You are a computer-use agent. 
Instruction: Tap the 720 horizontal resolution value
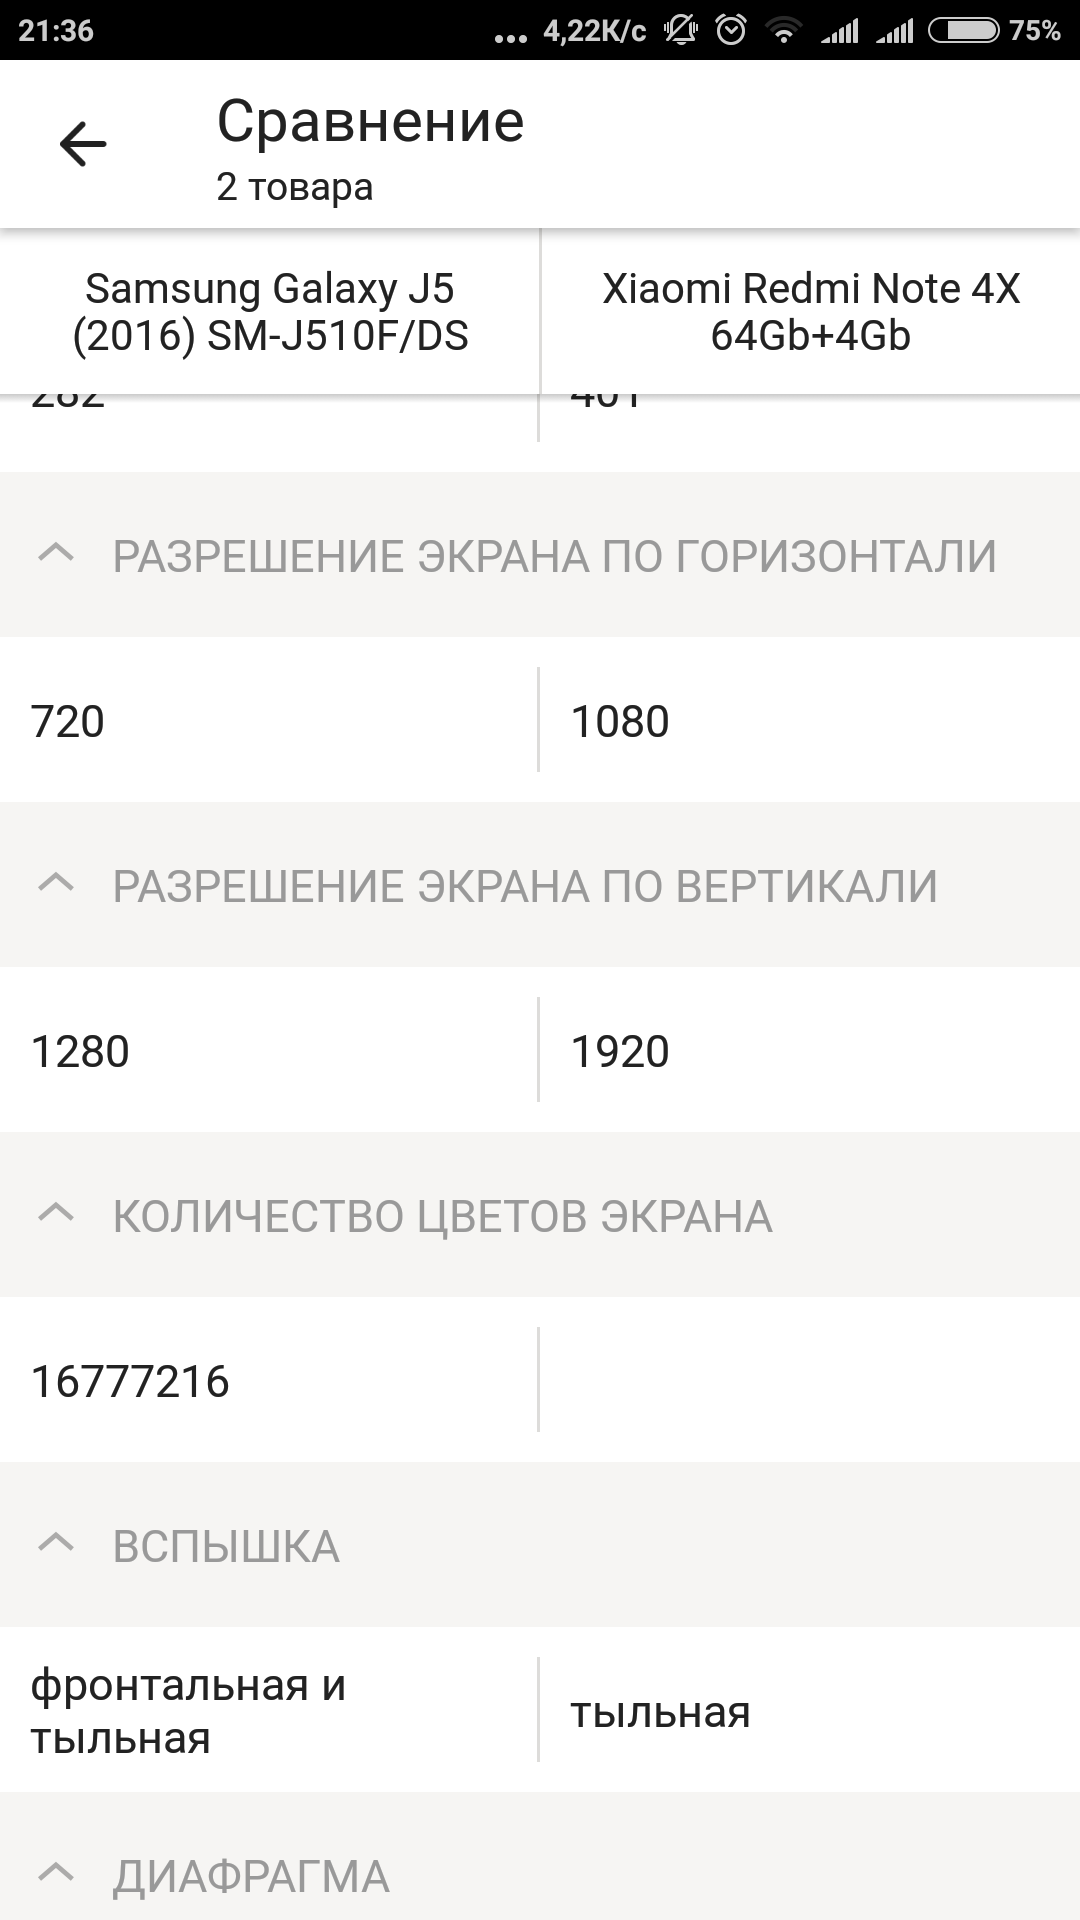click(x=68, y=721)
